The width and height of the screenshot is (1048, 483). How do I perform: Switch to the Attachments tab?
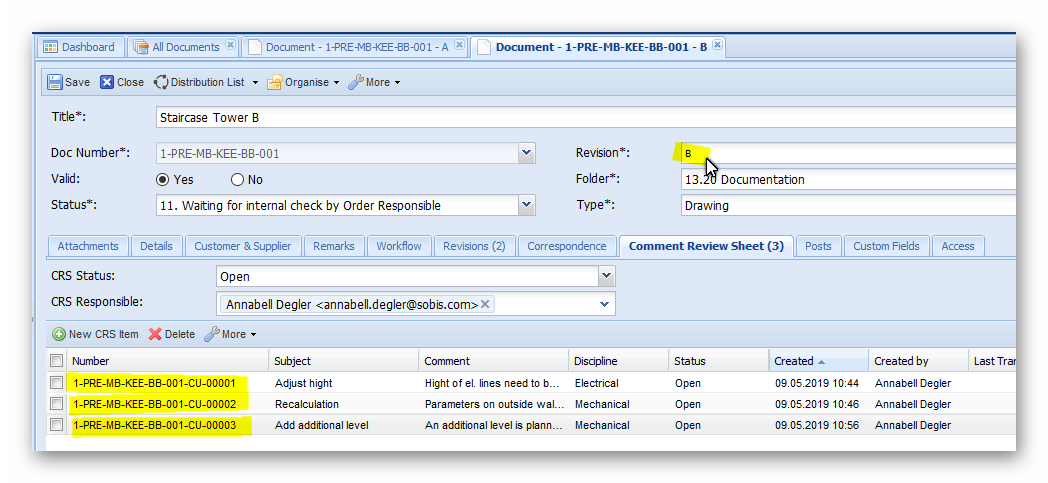click(x=88, y=246)
